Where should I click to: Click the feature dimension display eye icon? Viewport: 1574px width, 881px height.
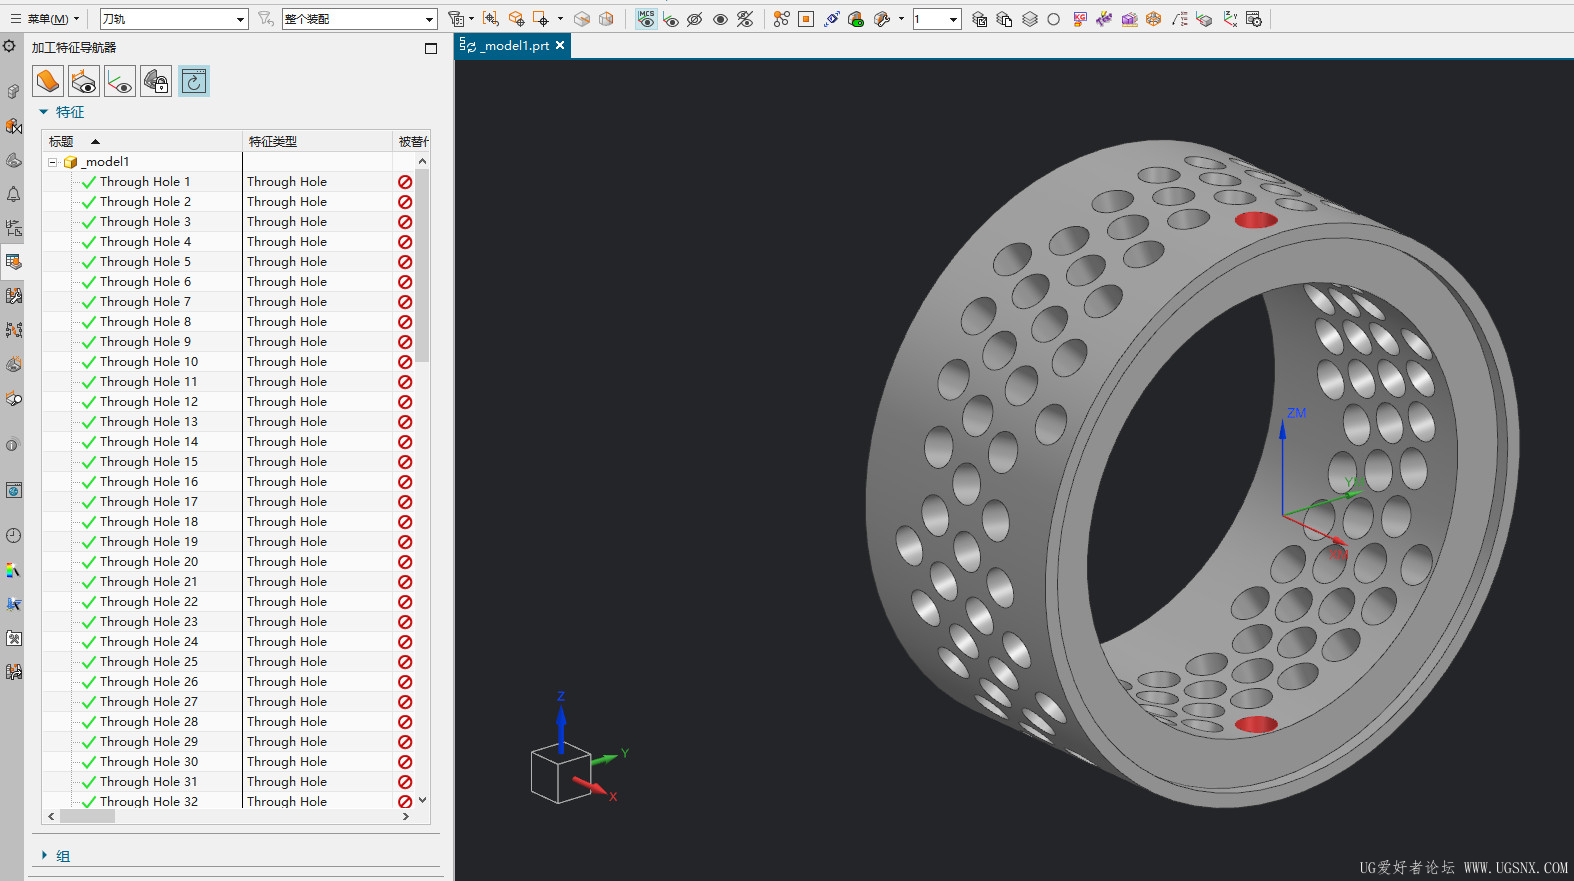click(x=84, y=81)
